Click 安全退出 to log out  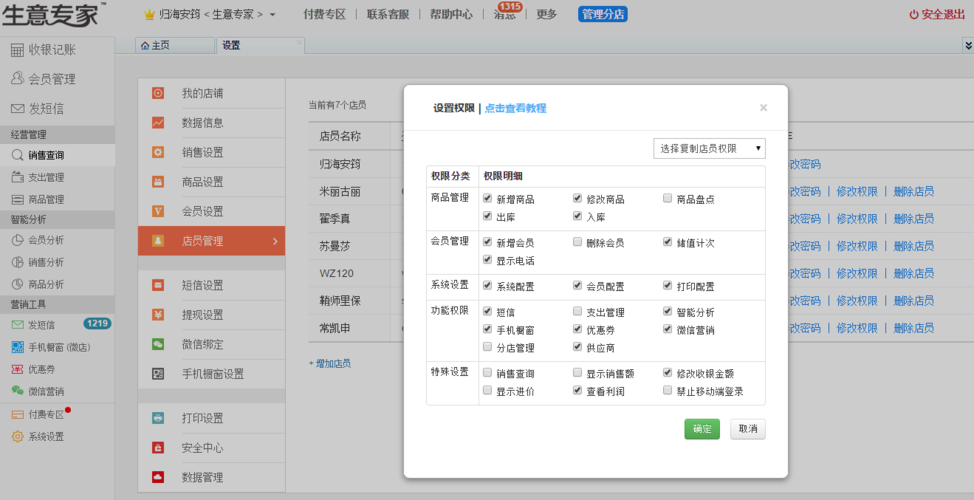(937, 14)
